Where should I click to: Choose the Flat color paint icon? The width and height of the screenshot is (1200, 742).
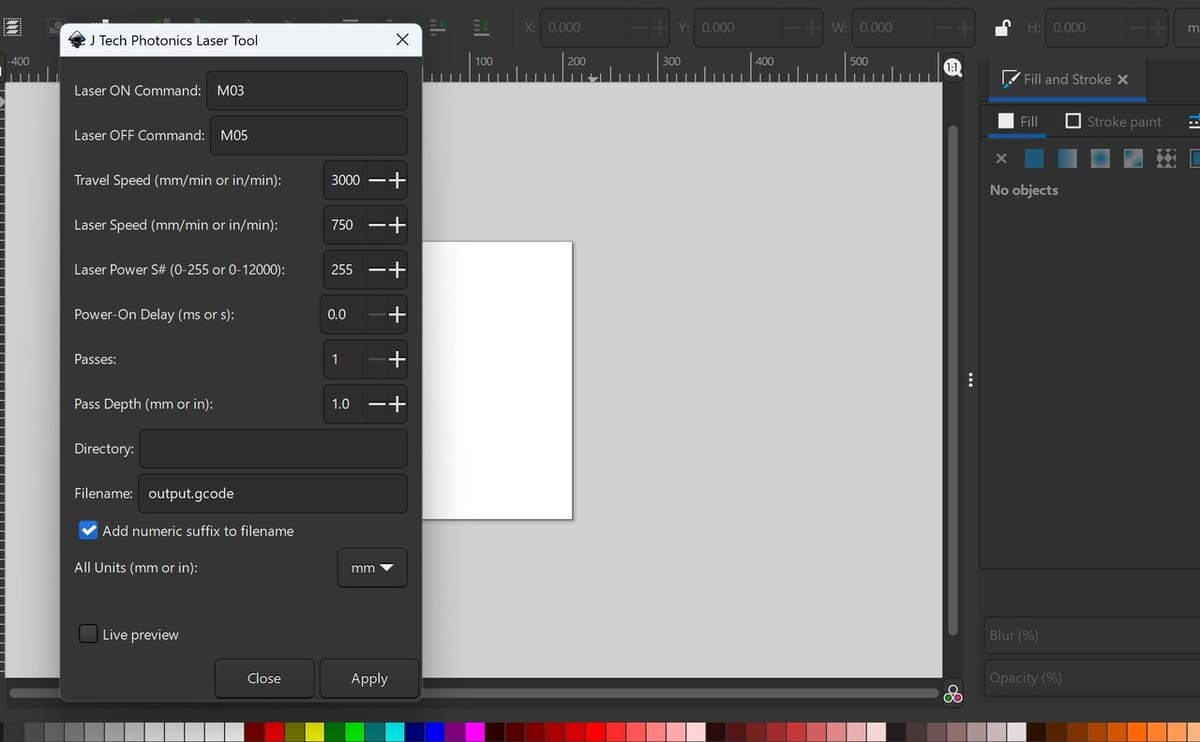(x=1035, y=158)
